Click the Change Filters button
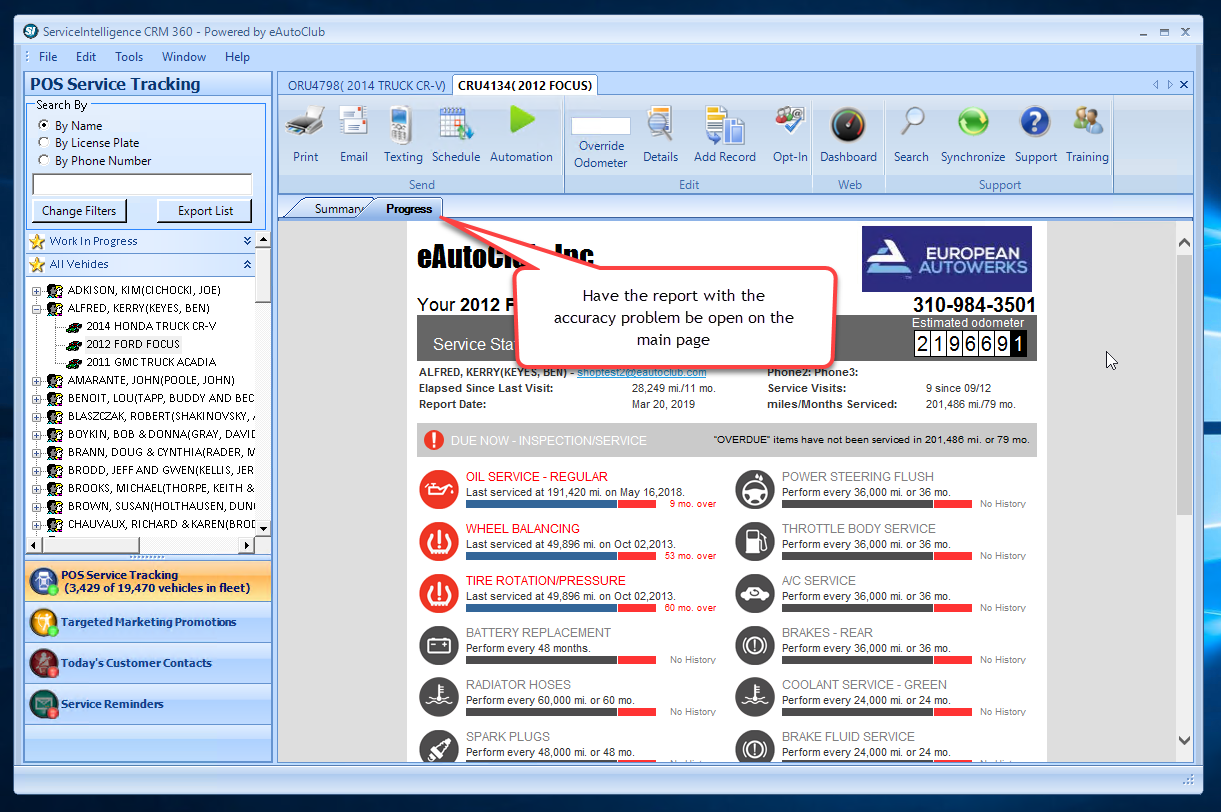Viewport: 1221px width, 812px height. (x=79, y=211)
